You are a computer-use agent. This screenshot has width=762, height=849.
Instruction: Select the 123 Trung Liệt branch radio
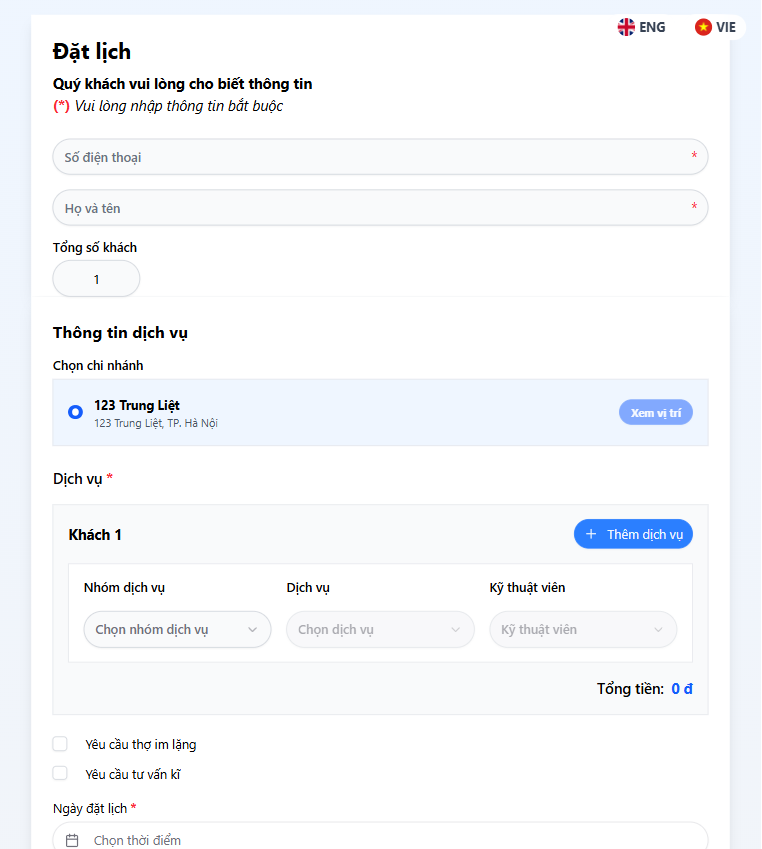pyautogui.click(x=75, y=412)
